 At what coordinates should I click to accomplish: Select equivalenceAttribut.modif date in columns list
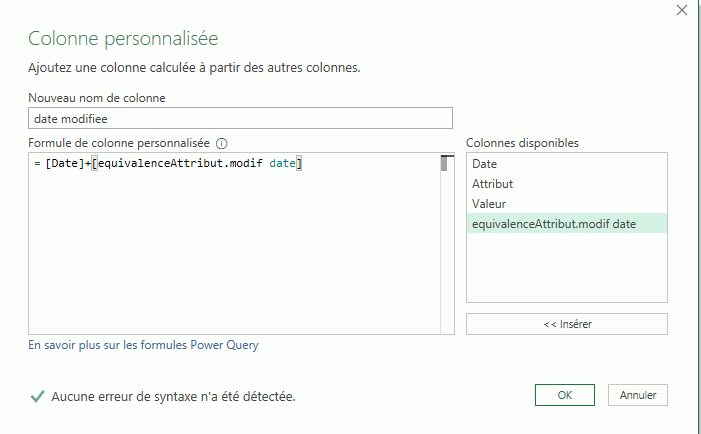tap(553, 224)
